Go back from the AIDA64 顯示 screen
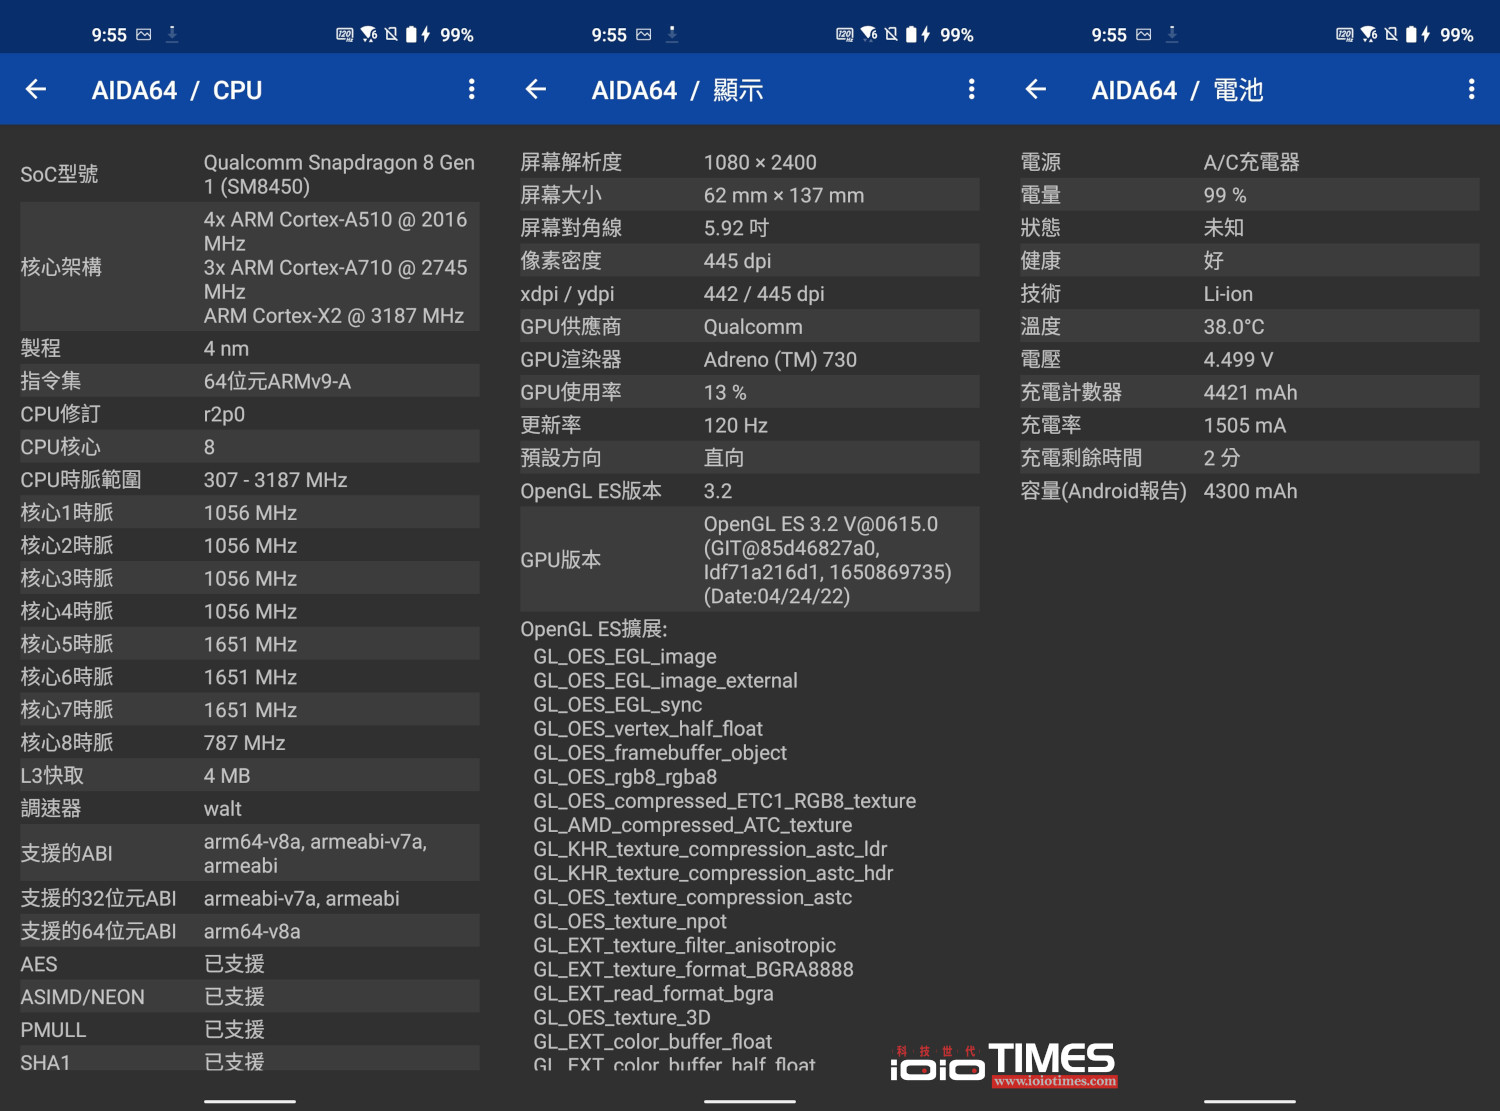 [536, 90]
